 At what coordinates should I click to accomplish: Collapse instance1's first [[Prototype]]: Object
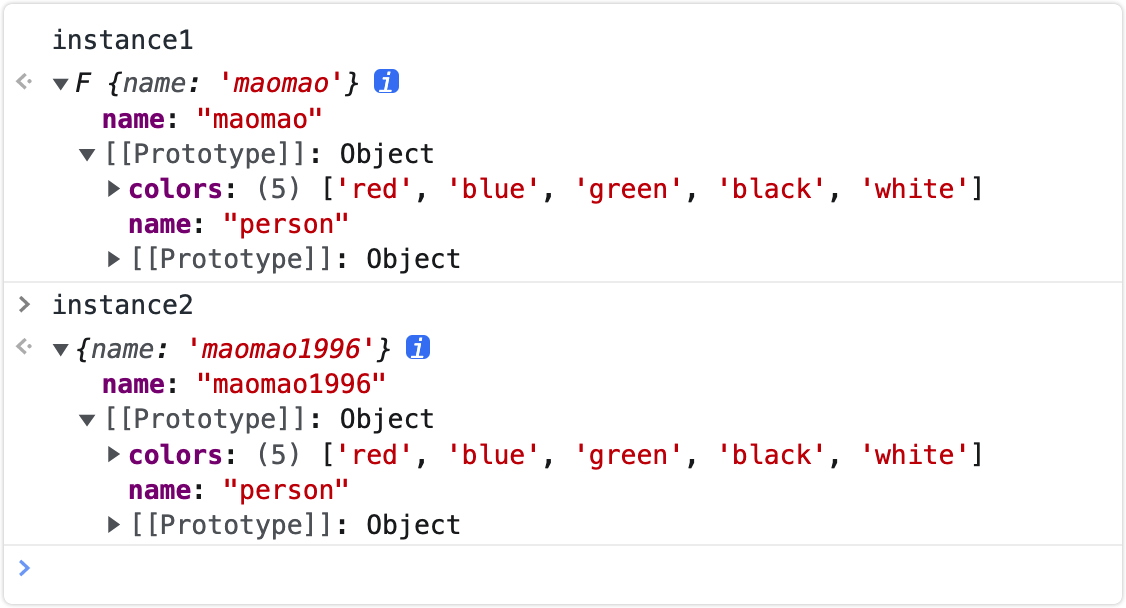(x=87, y=154)
